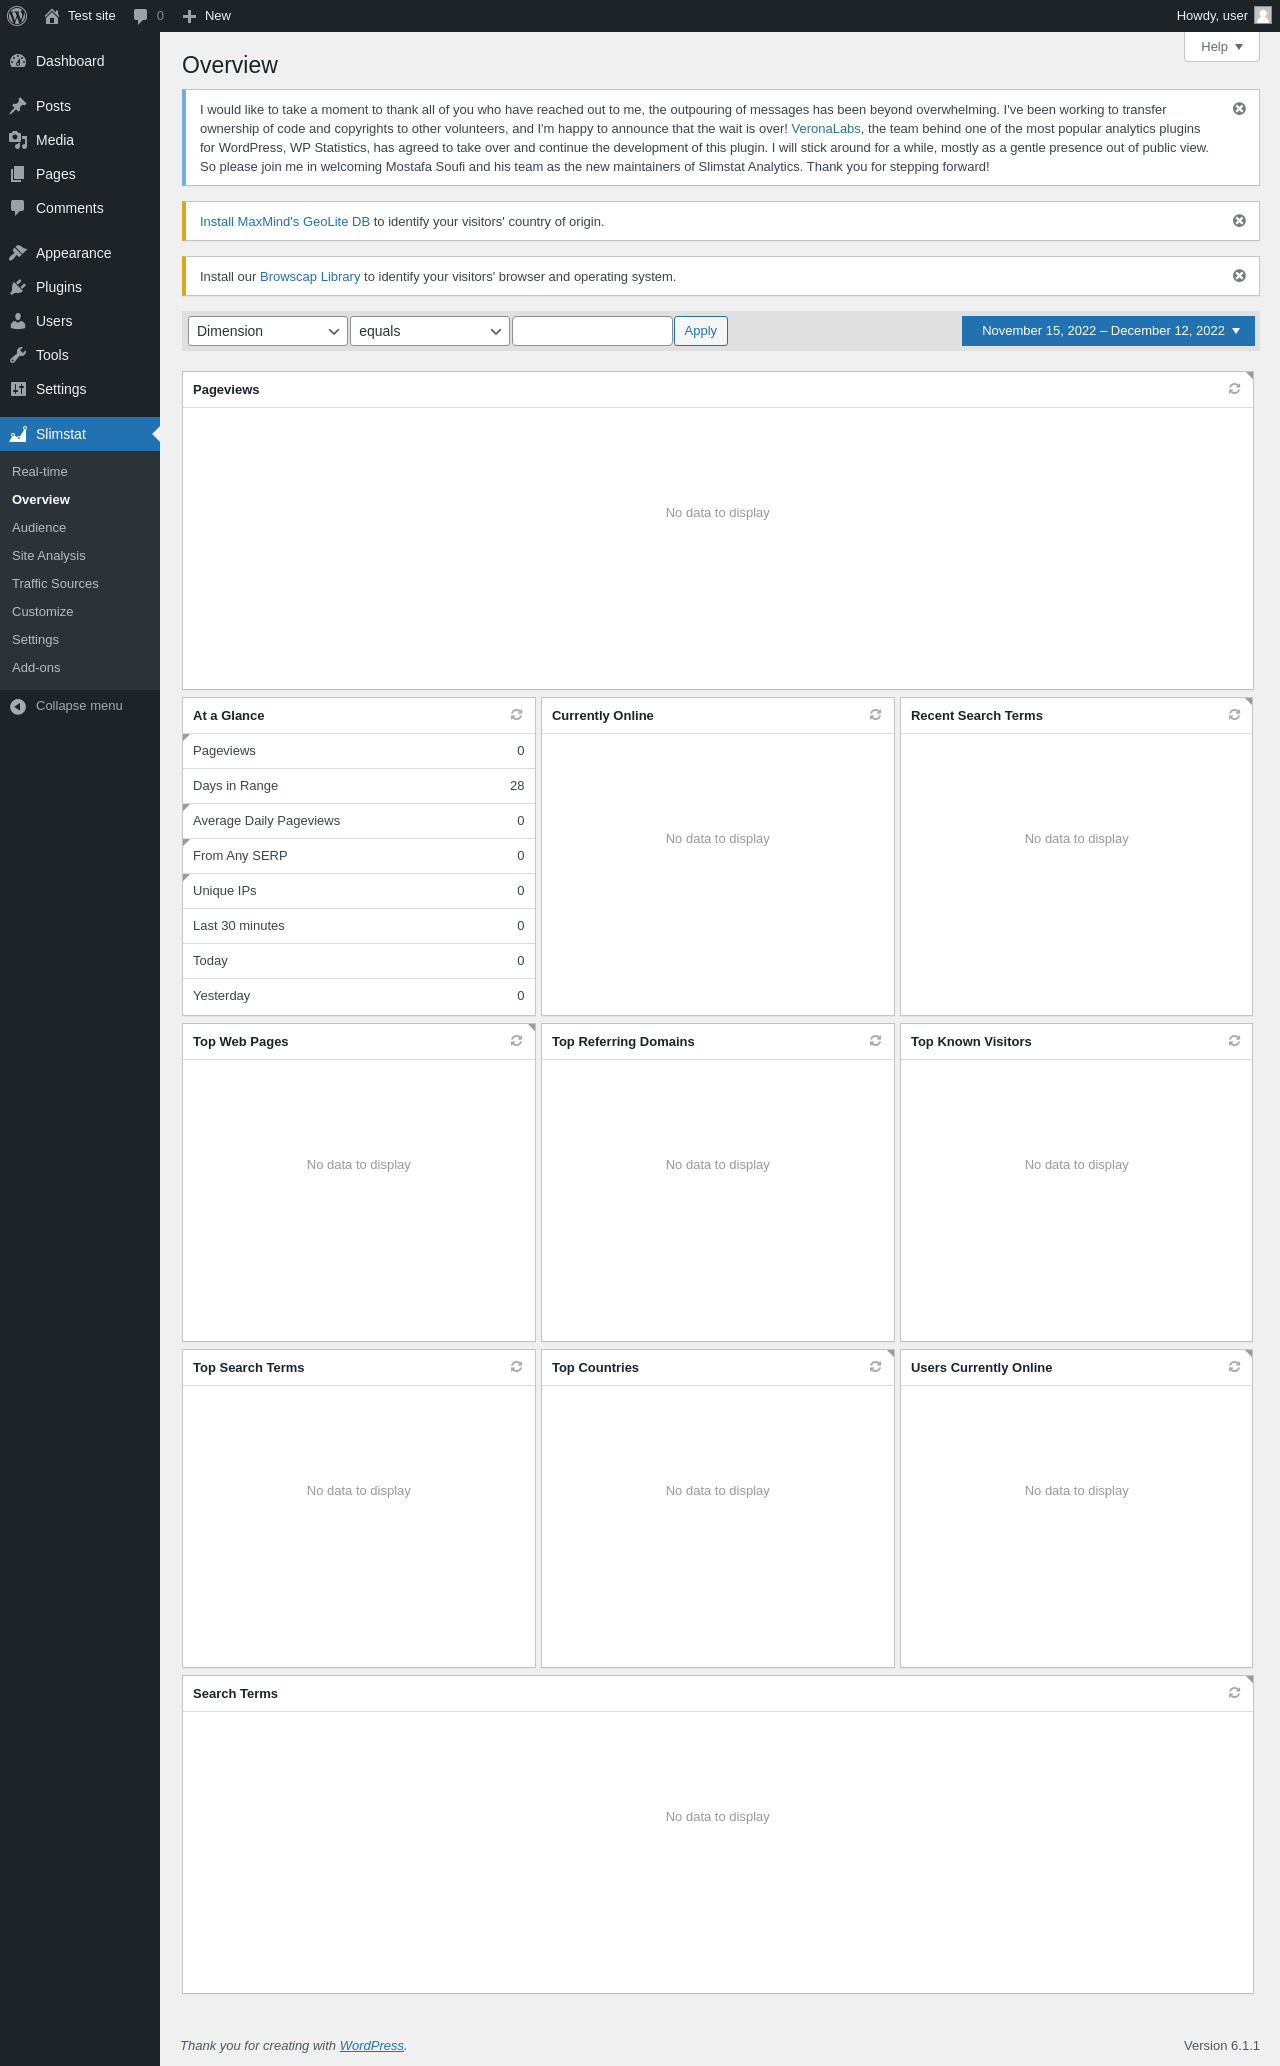Open the Media library menu

click(80, 140)
